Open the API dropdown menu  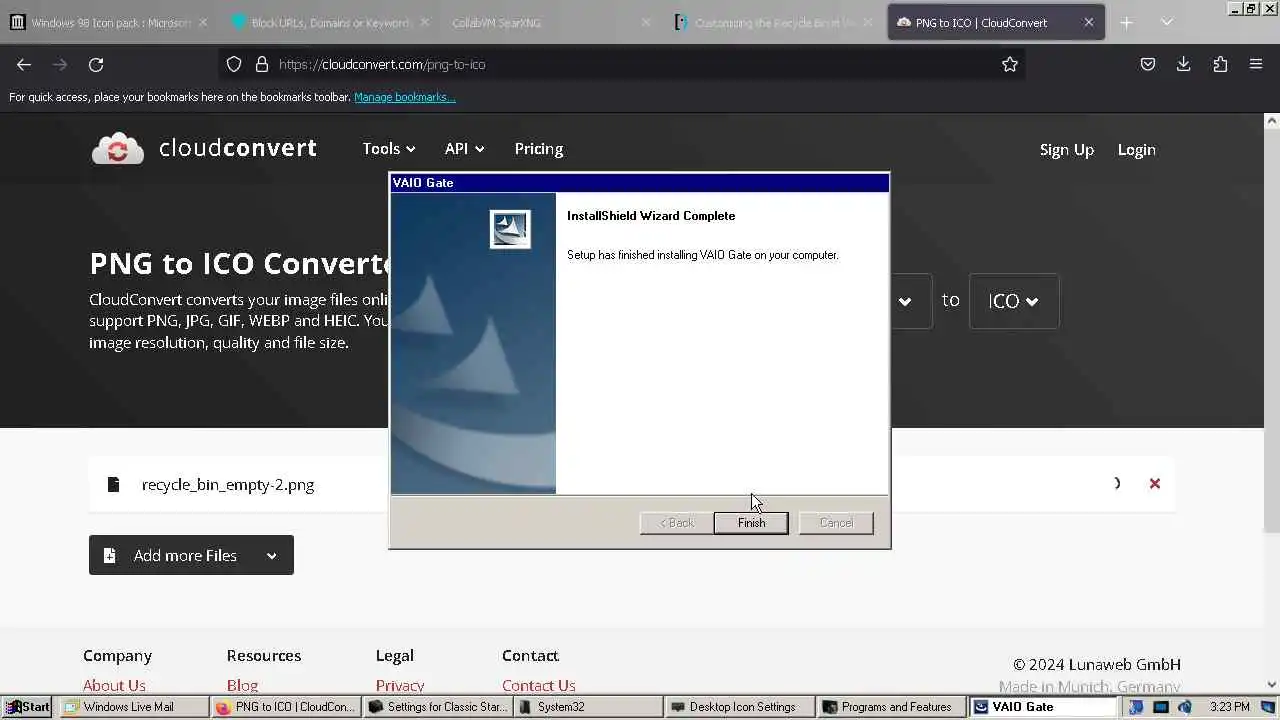pyautogui.click(x=465, y=148)
